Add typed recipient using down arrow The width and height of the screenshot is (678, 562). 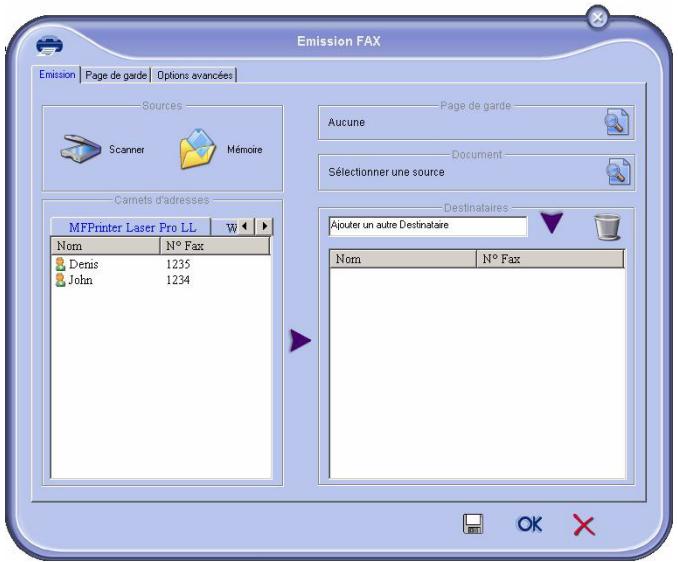tap(552, 223)
